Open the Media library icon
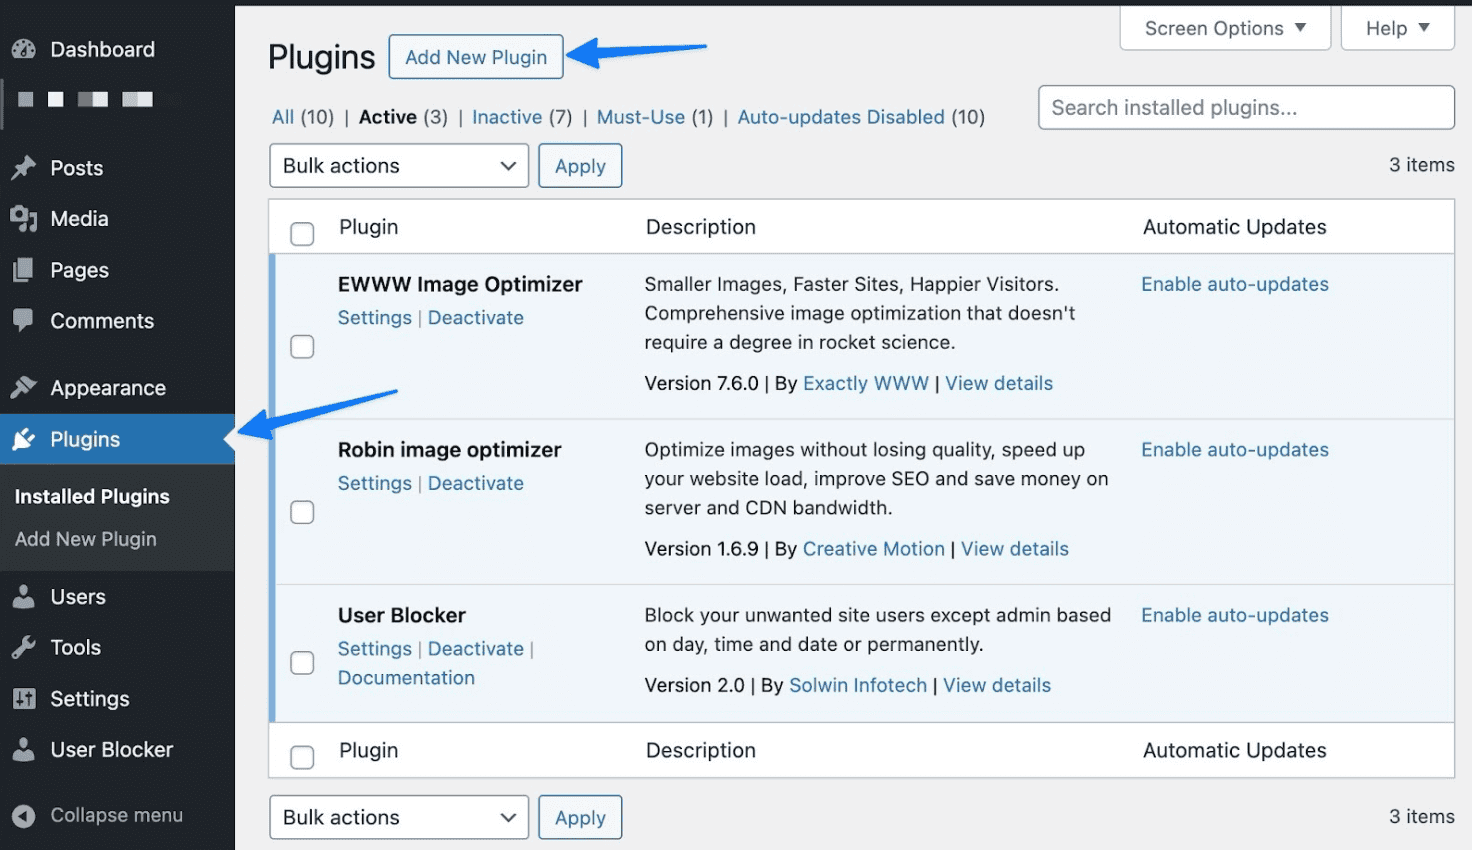Image resolution: width=1472 pixels, height=850 pixels. point(25,219)
